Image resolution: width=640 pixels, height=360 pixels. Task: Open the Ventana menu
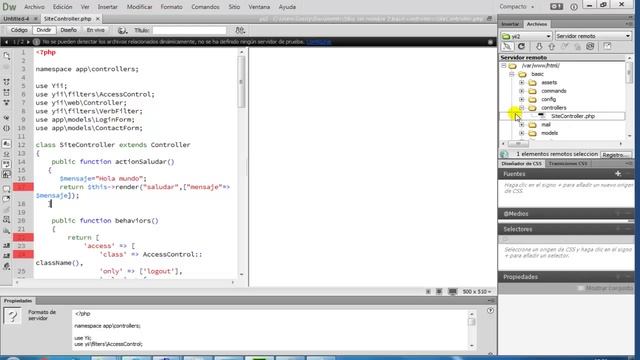click(259, 7)
